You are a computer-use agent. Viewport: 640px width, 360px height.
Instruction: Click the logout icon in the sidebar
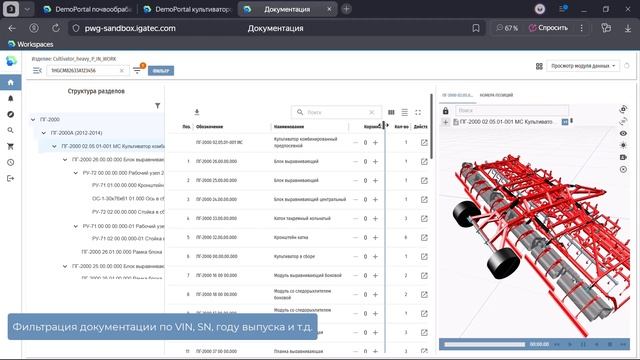(11, 178)
